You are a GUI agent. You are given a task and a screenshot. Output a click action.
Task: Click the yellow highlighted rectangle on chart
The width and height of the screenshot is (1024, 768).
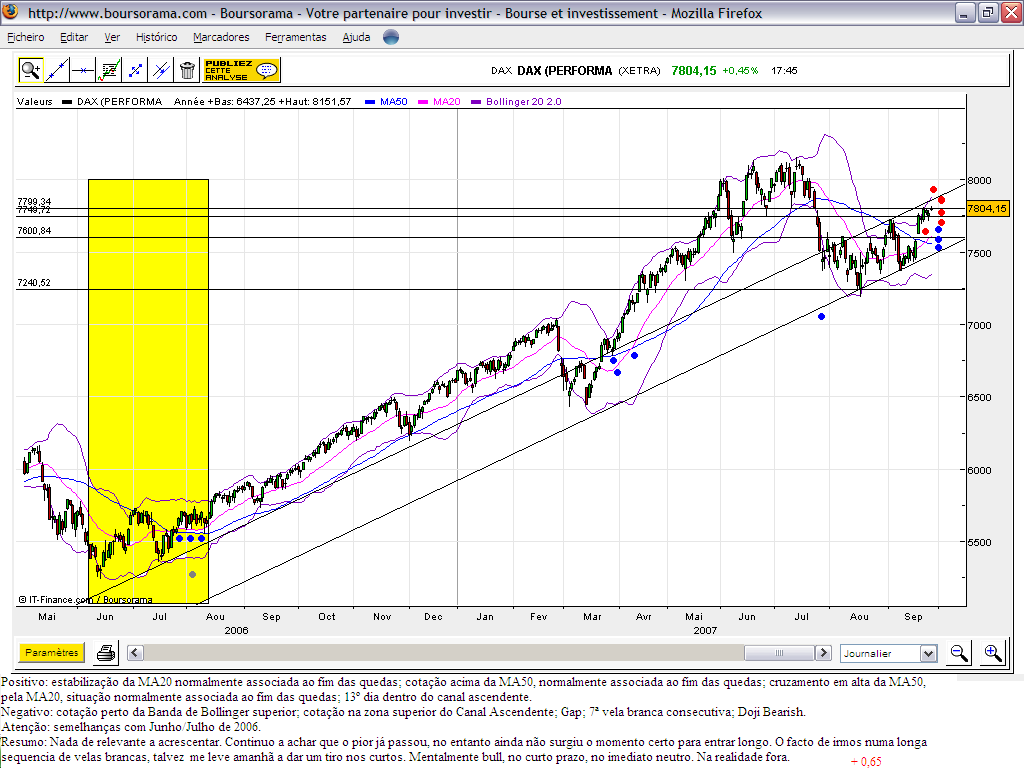[148, 391]
